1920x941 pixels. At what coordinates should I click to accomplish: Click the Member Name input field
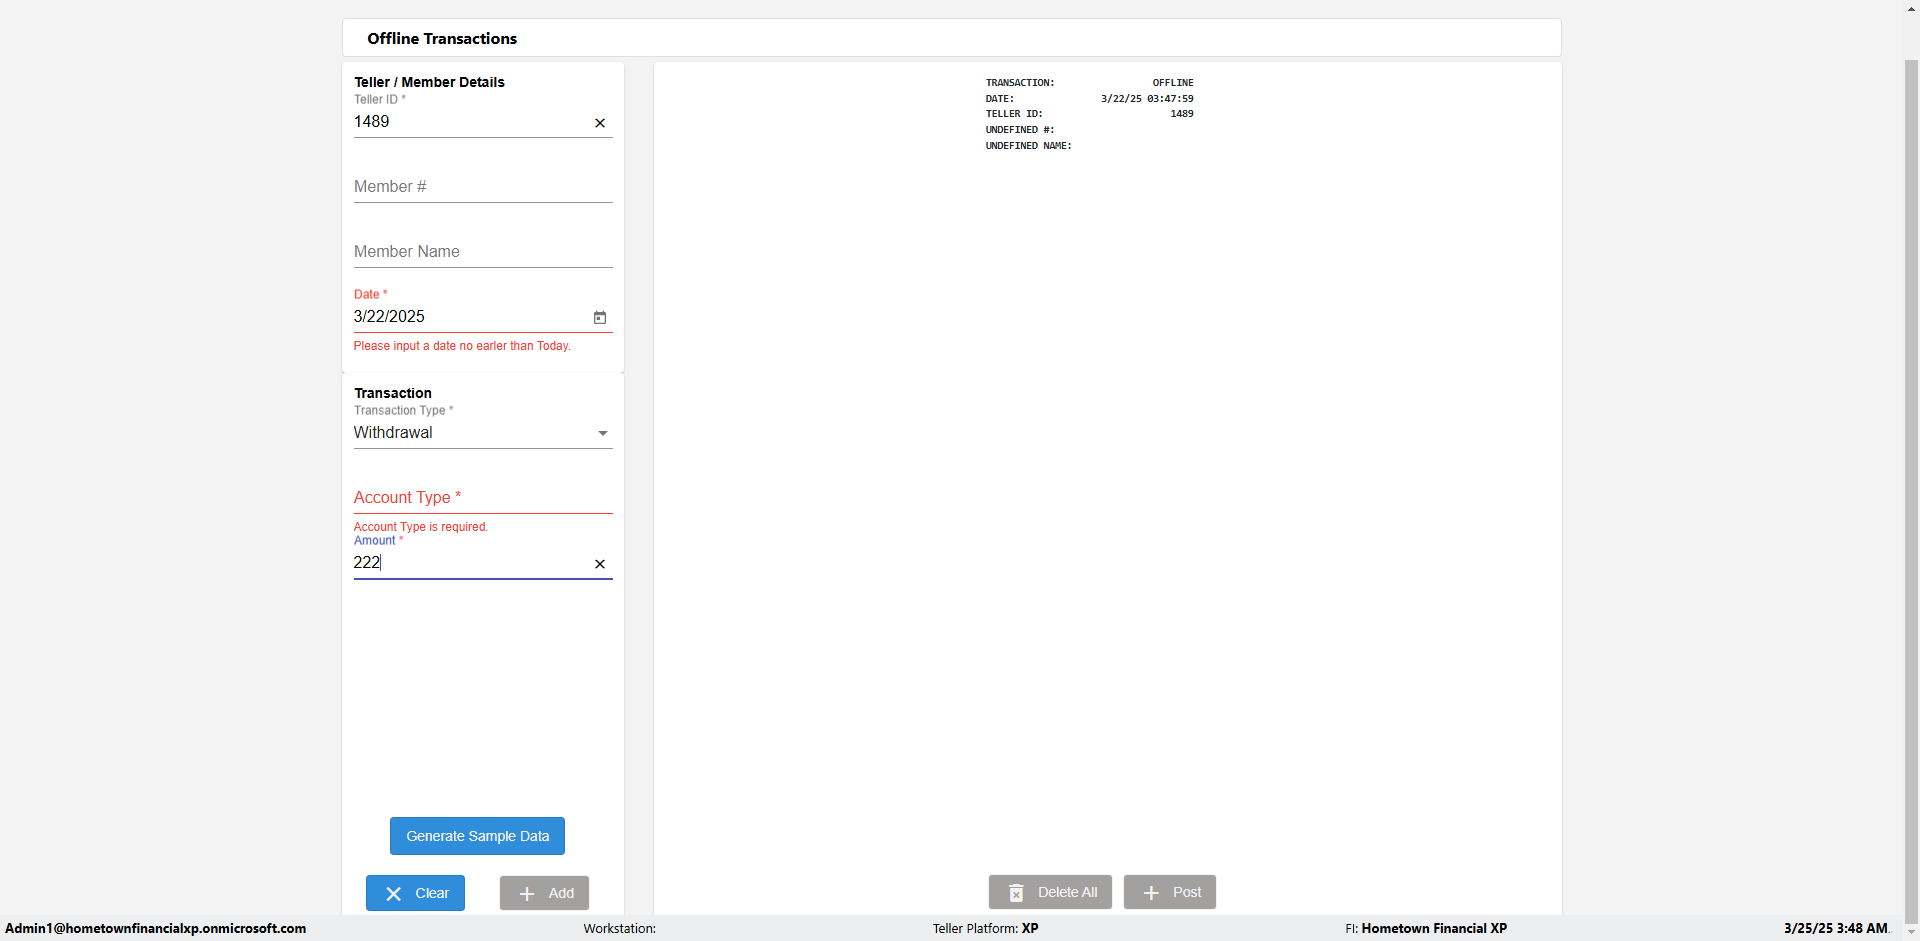(x=483, y=252)
